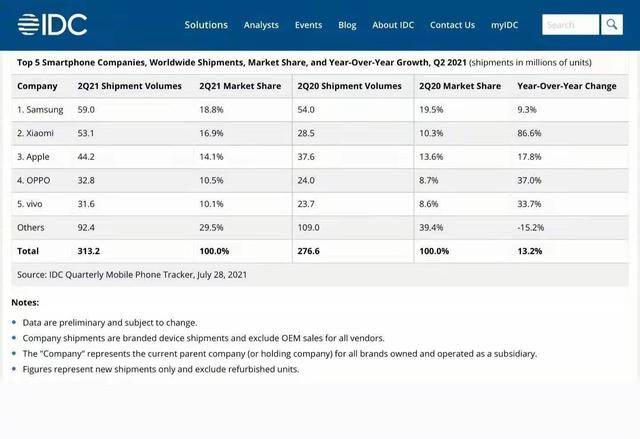The height and width of the screenshot is (439, 640).
Task: Click the IDC Quarterly Mobile Phone Tracker source line
Action: coord(132,275)
